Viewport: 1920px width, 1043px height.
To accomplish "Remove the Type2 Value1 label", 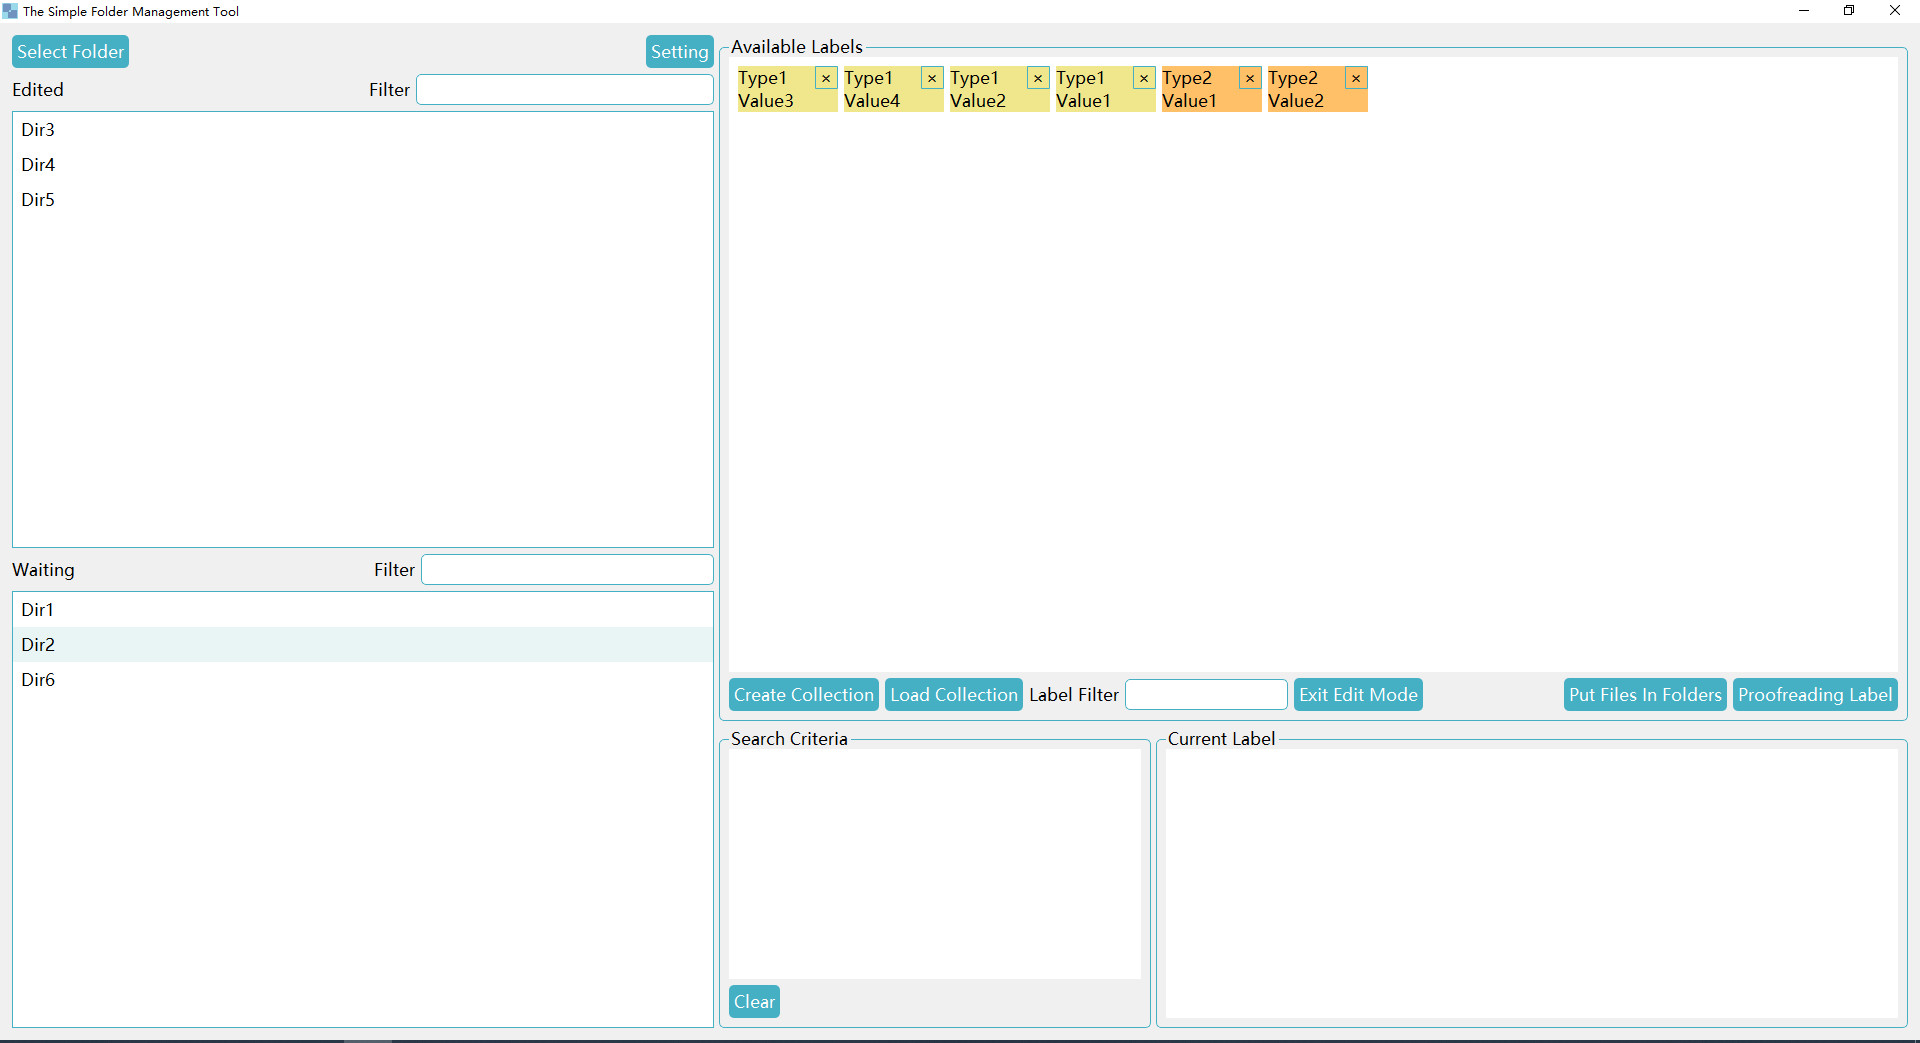I will coord(1250,78).
